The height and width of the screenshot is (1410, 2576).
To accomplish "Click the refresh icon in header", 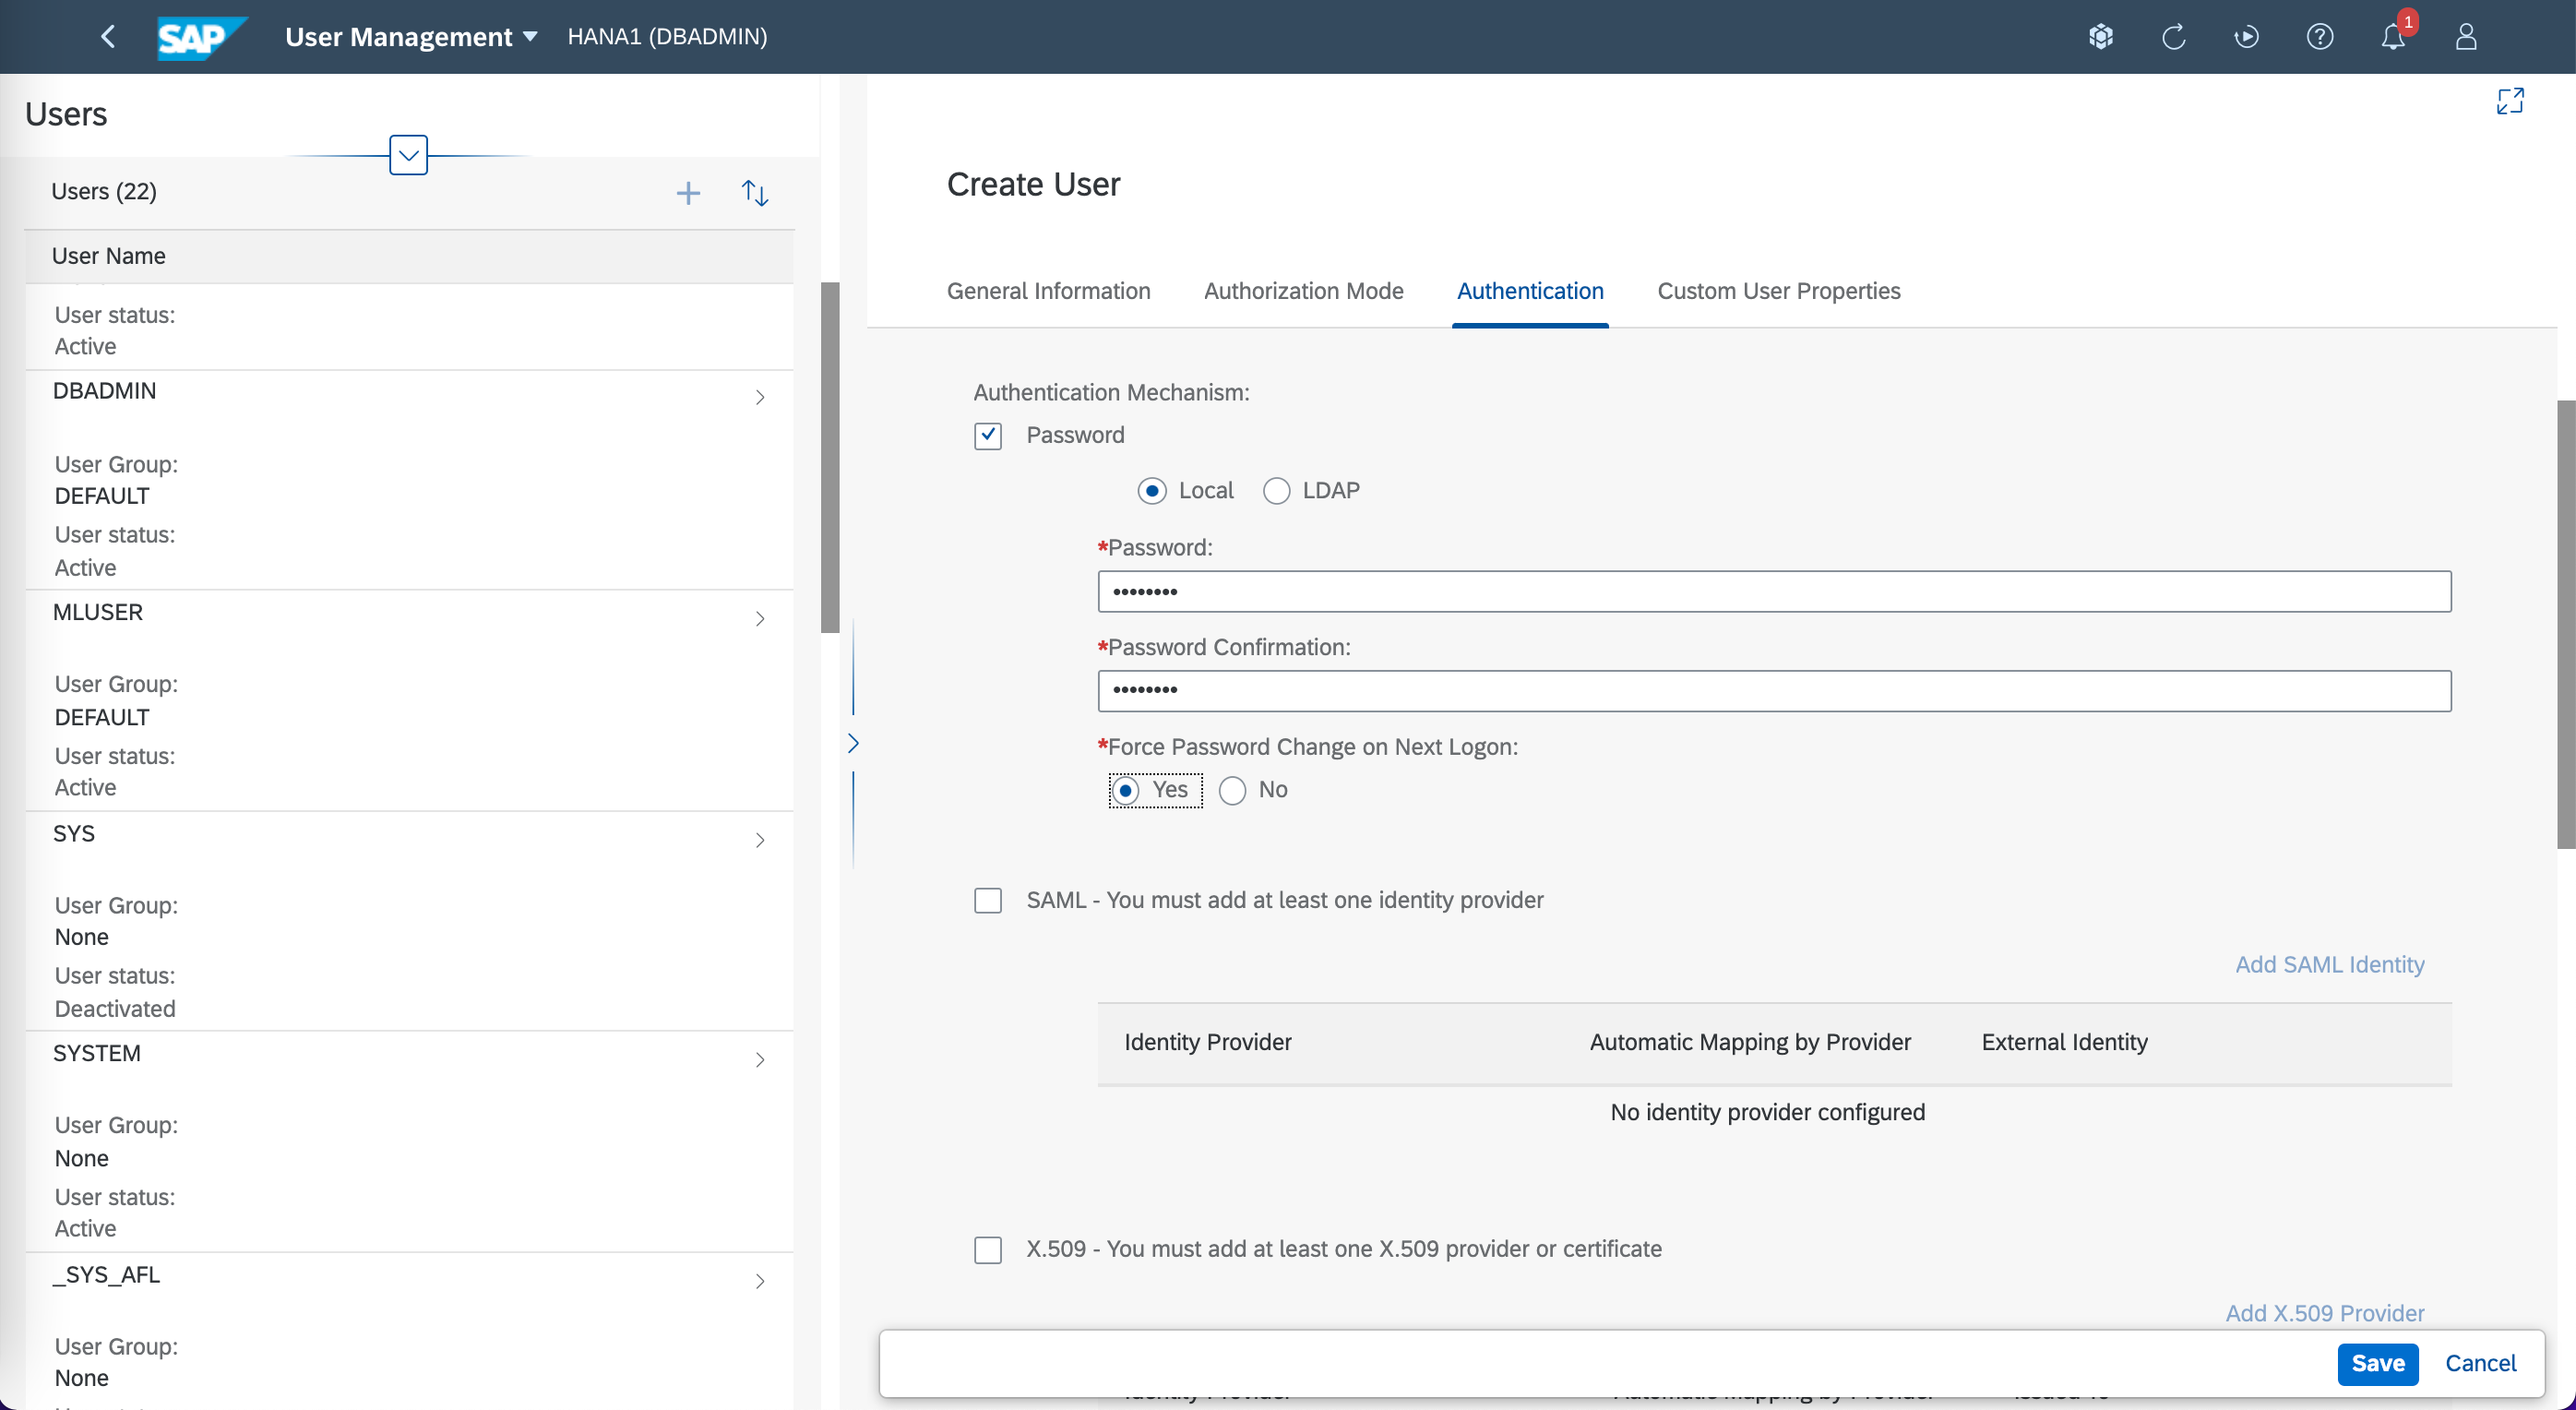I will (x=2173, y=37).
